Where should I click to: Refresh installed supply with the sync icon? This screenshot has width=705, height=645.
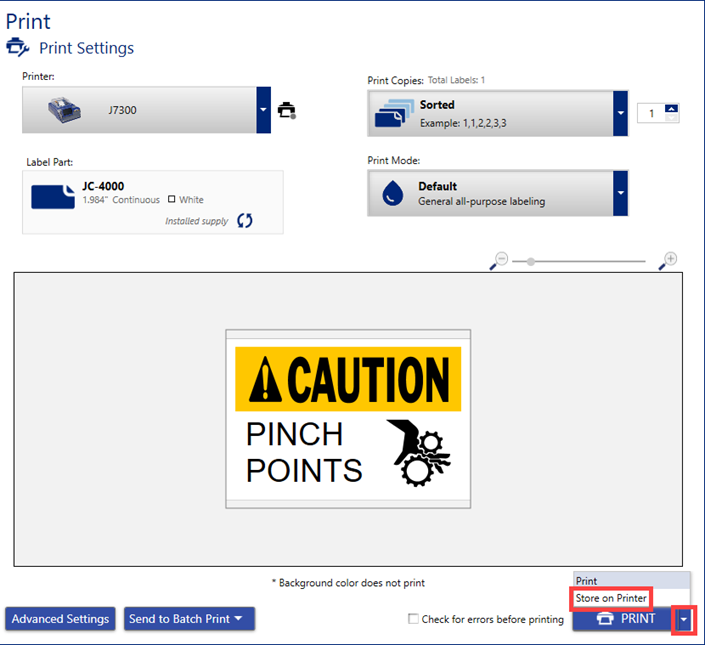click(245, 220)
